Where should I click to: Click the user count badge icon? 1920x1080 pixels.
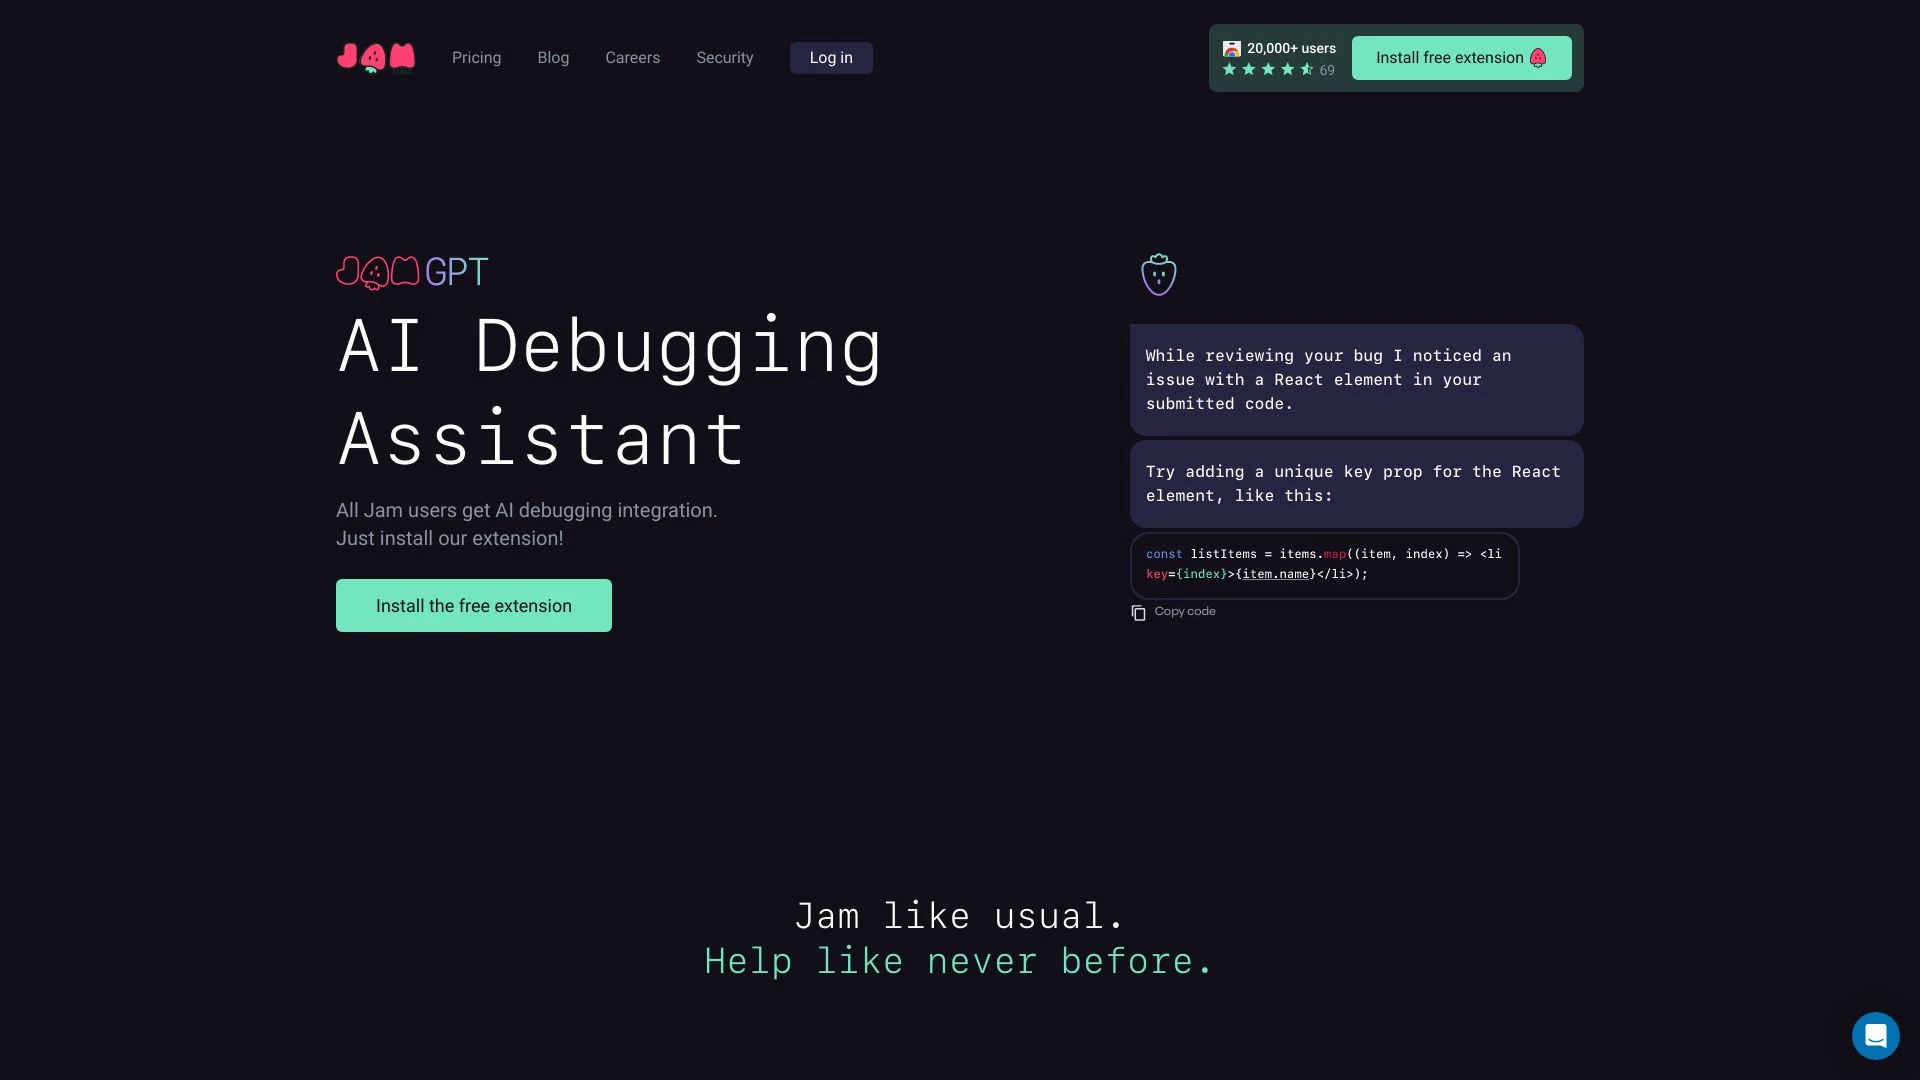coord(1232,49)
